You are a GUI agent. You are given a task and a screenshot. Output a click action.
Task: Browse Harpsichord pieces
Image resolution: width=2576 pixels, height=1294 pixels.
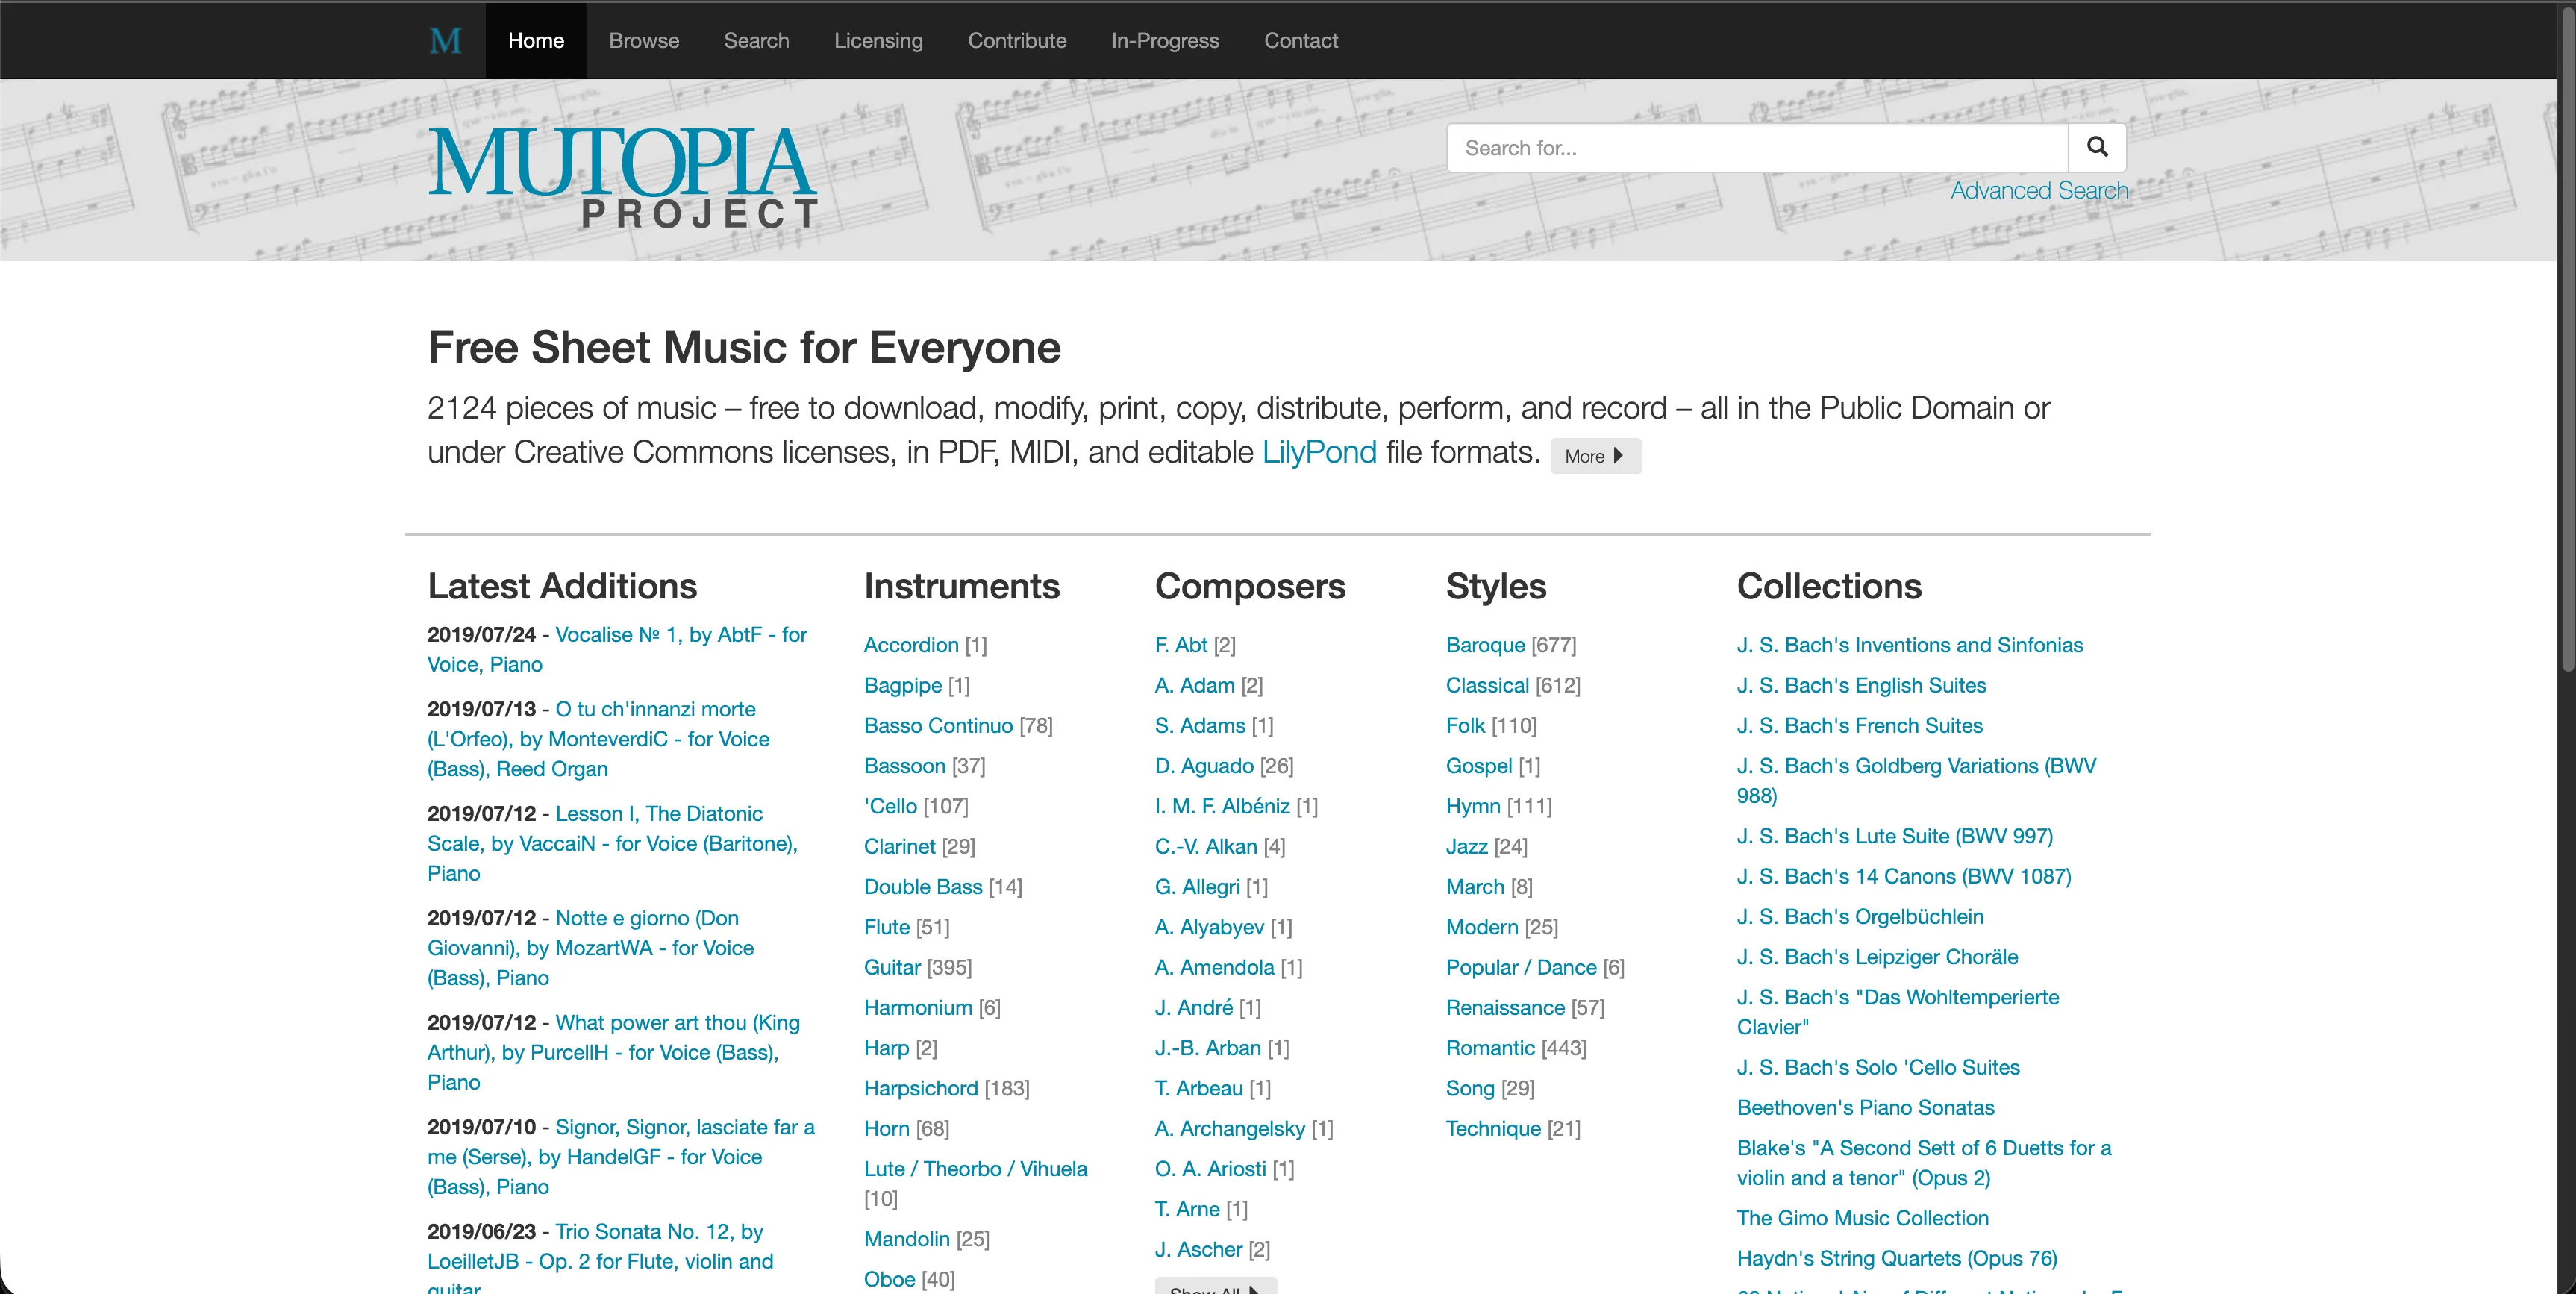pos(921,1088)
